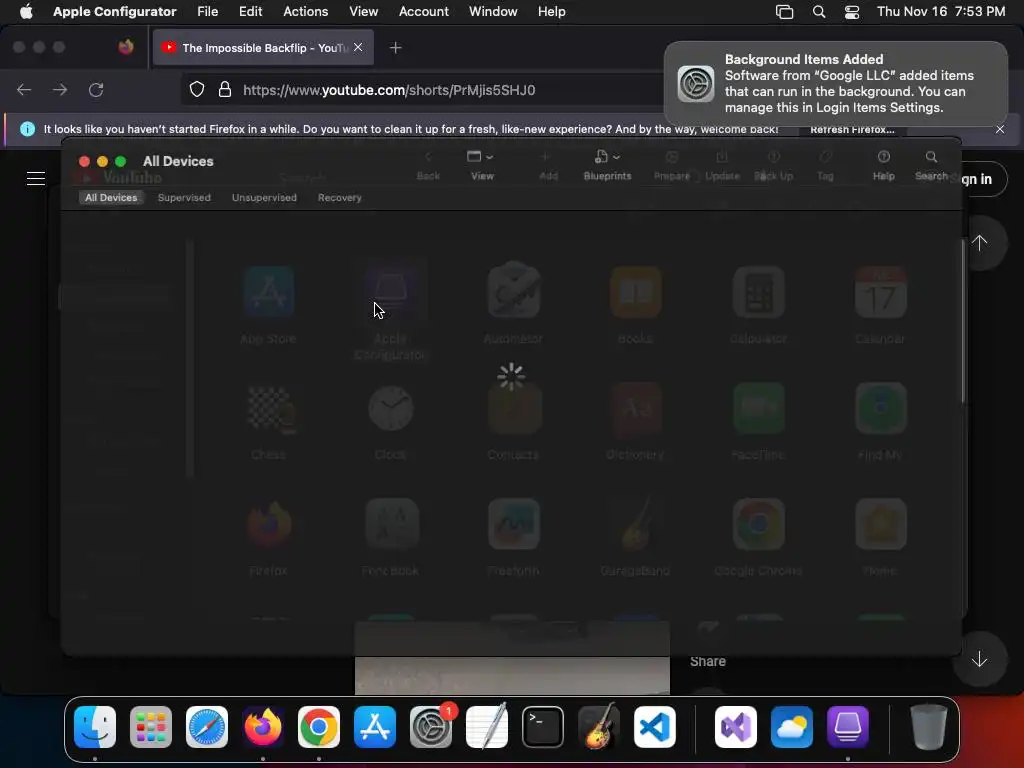
Task: Open Launchpad from the Dock
Action: tap(151, 727)
